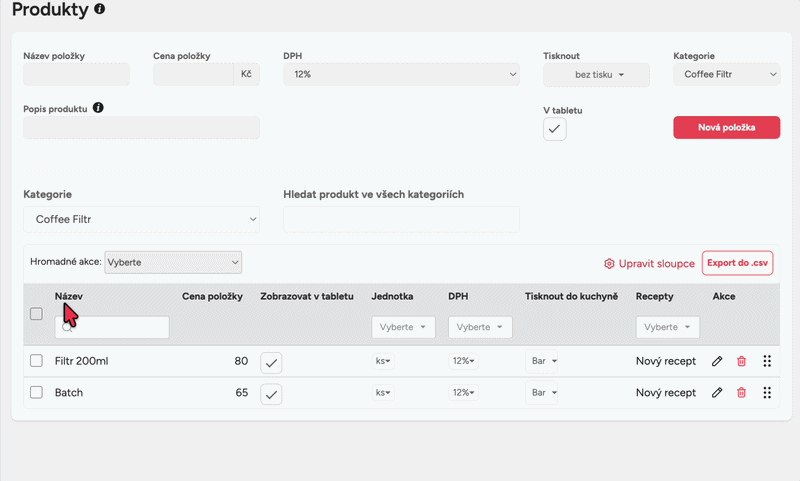Click the info icon next to Produkty
This screenshot has height=481, width=800.
98,9
